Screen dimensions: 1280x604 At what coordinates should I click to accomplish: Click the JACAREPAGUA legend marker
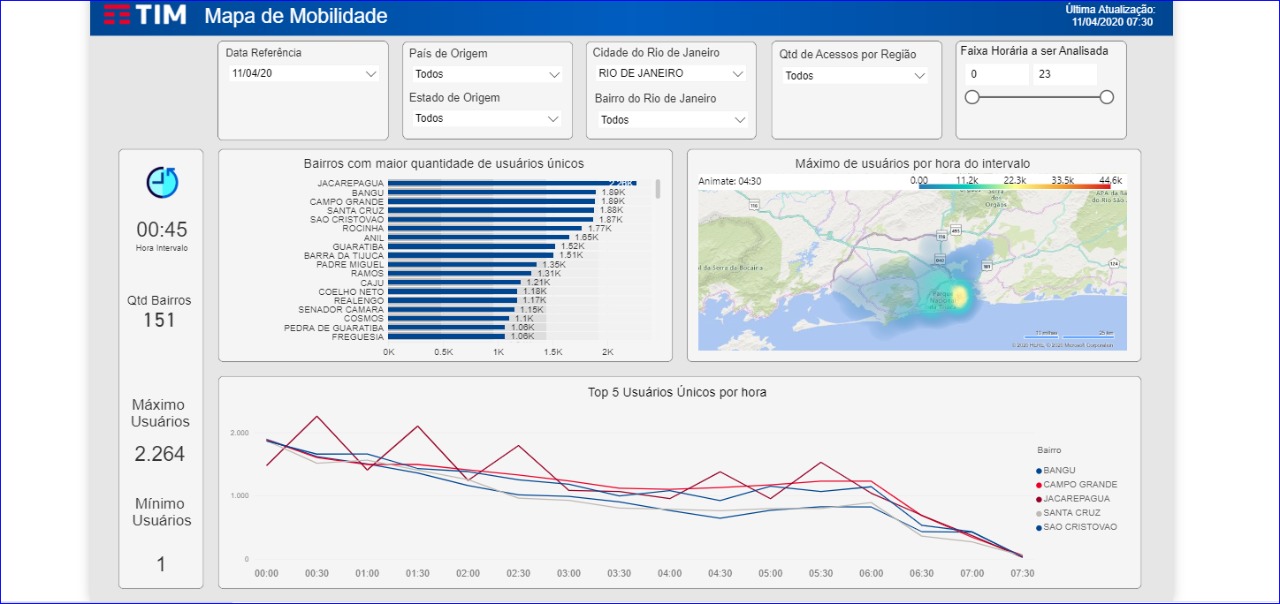click(1039, 498)
